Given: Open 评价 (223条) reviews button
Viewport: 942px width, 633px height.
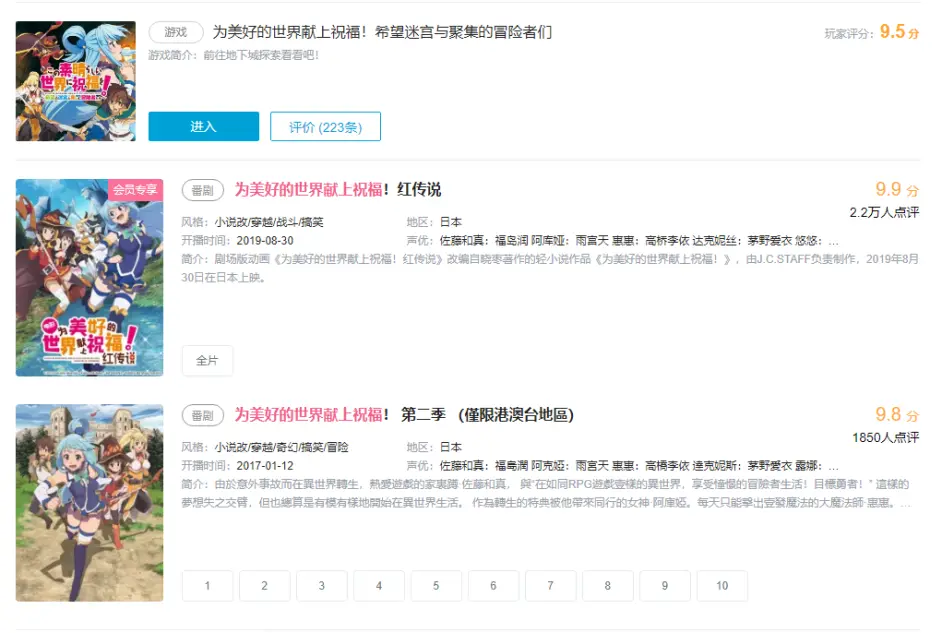Looking at the screenshot, I should pos(325,126).
